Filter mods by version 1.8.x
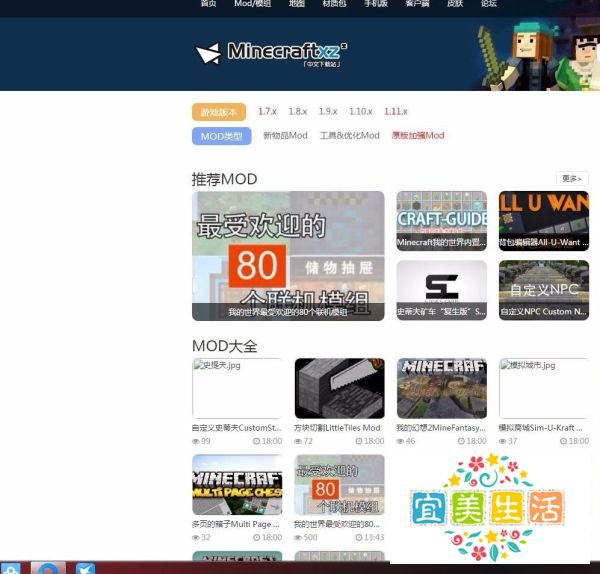 pyautogui.click(x=298, y=111)
